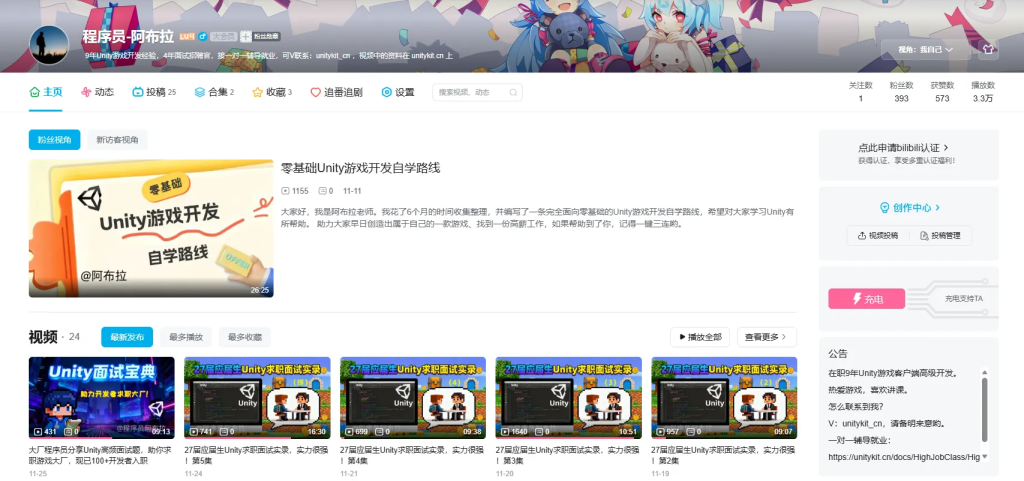Open the 合集 collections tab
The height and width of the screenshot is (481, 1024).
pos(214,92)
